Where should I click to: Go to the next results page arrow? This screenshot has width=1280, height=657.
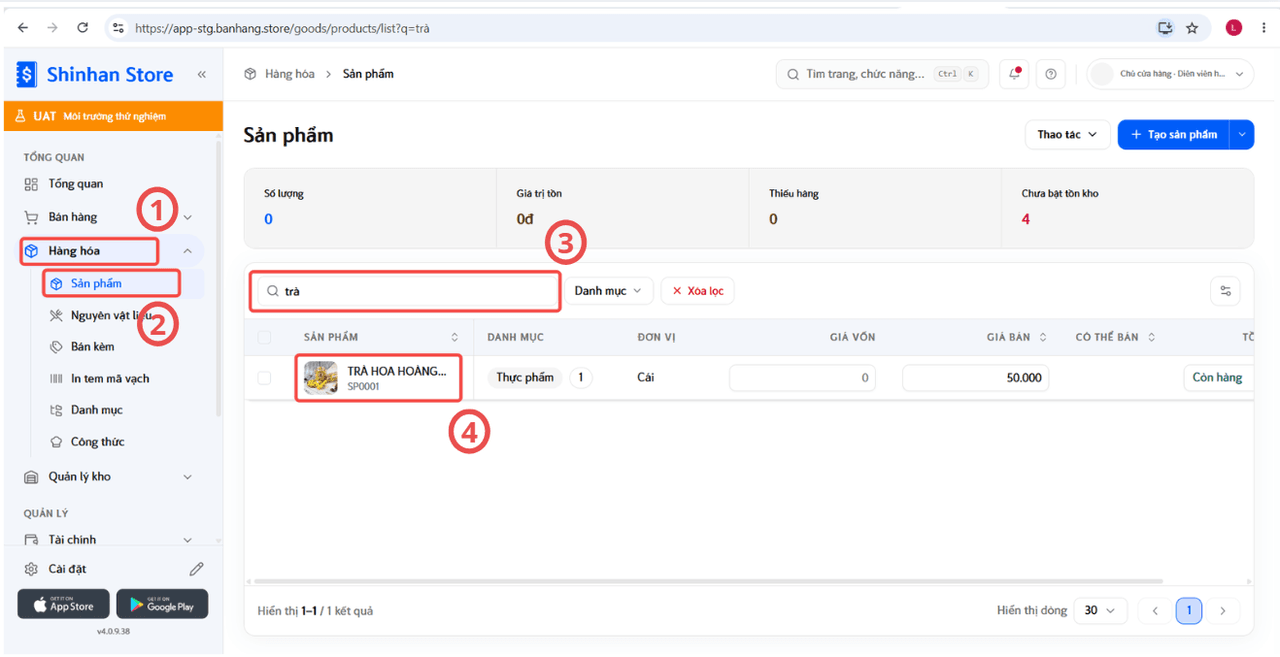[1223, 611]
